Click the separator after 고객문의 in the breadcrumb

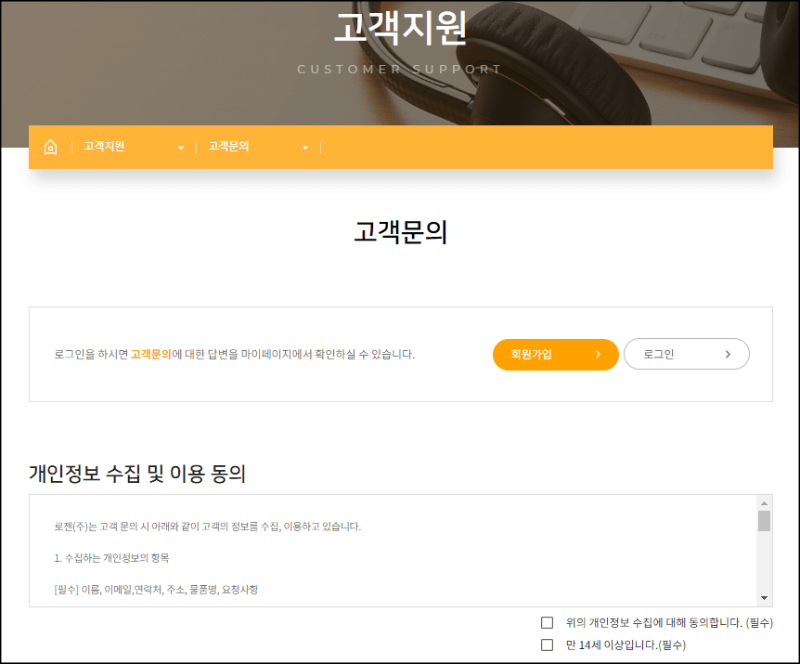point(322,147)
